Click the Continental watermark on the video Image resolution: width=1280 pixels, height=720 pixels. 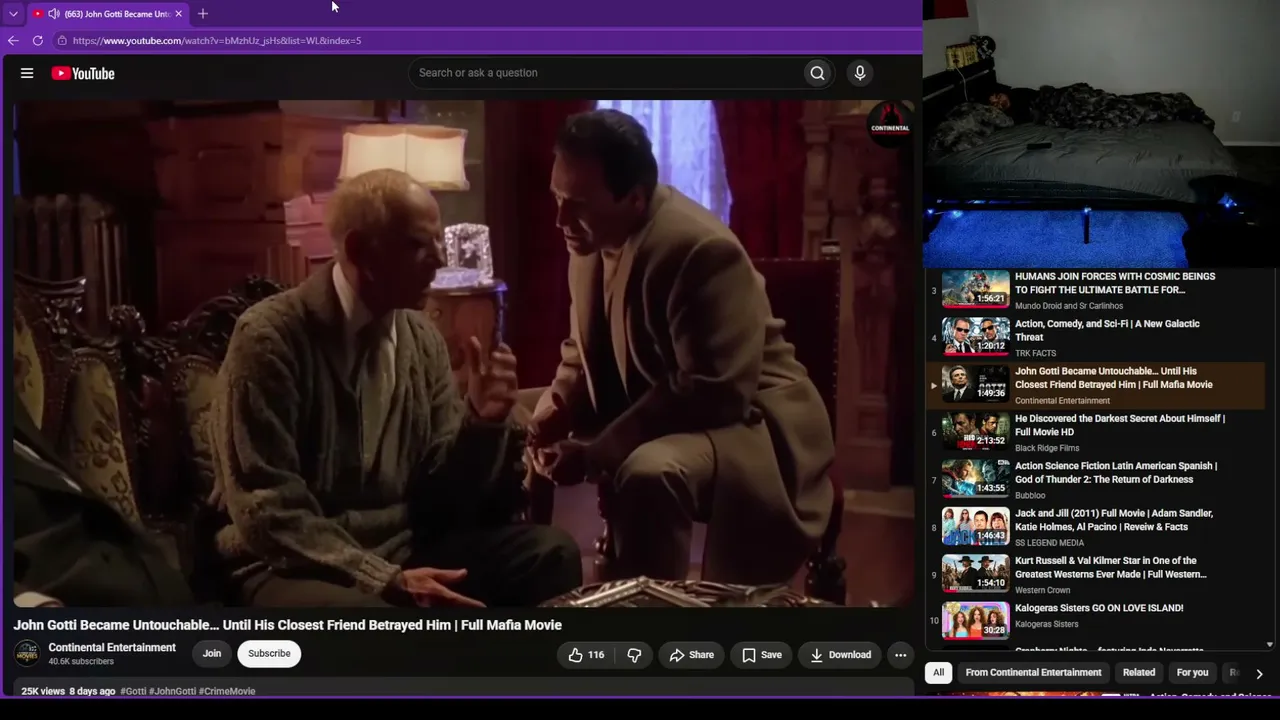[890, 122]
